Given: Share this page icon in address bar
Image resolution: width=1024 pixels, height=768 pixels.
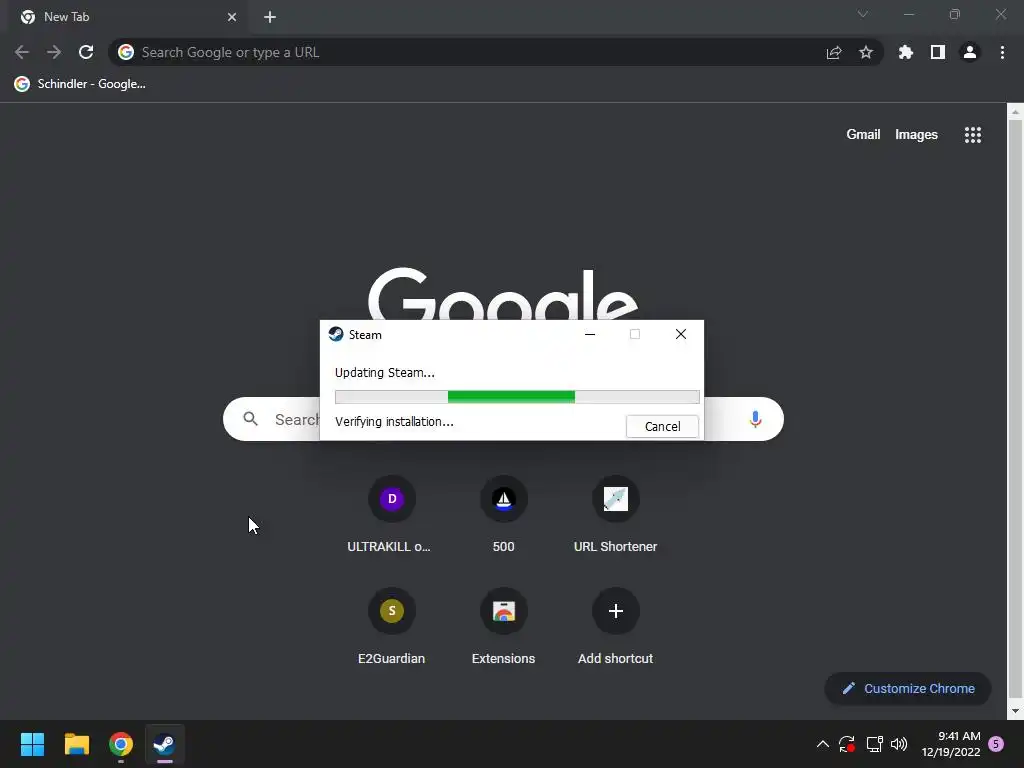Looking at the screenshot, I should click(834, 52).
